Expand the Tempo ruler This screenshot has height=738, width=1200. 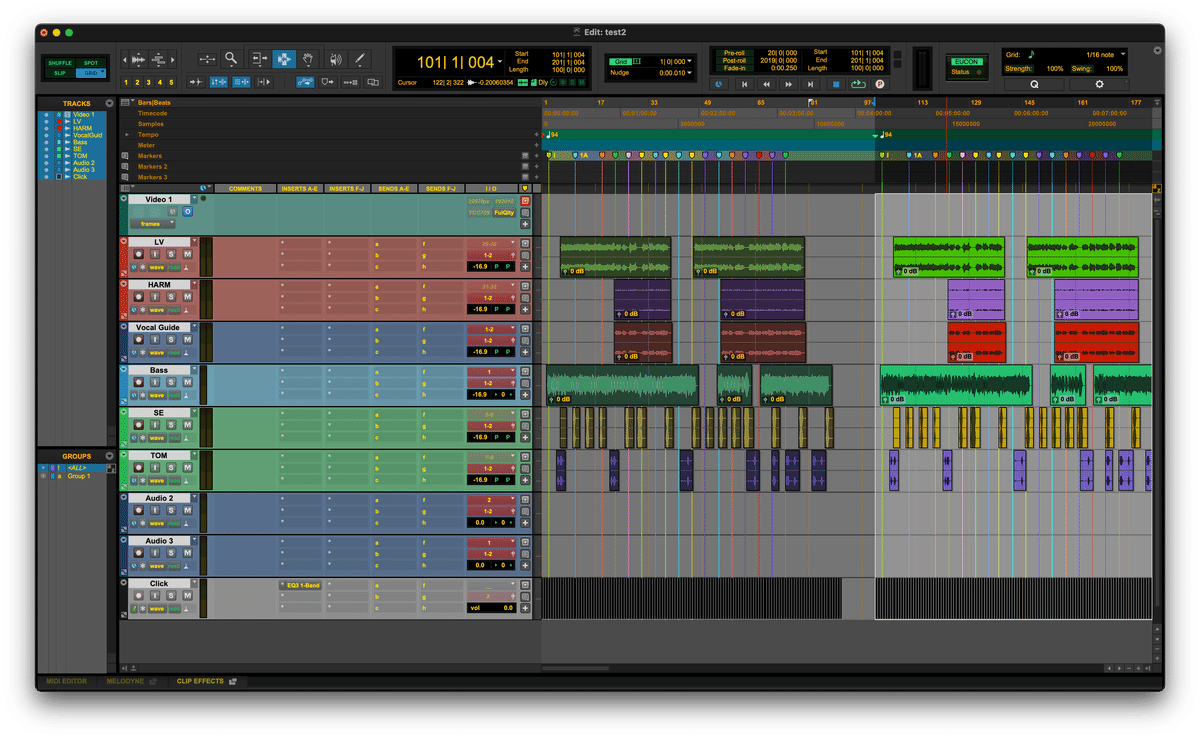click(x=127, y=135)
